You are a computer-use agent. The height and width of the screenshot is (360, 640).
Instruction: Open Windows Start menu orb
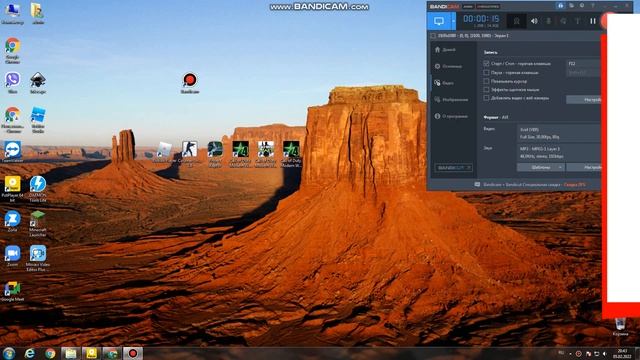(x=9, y=353)
